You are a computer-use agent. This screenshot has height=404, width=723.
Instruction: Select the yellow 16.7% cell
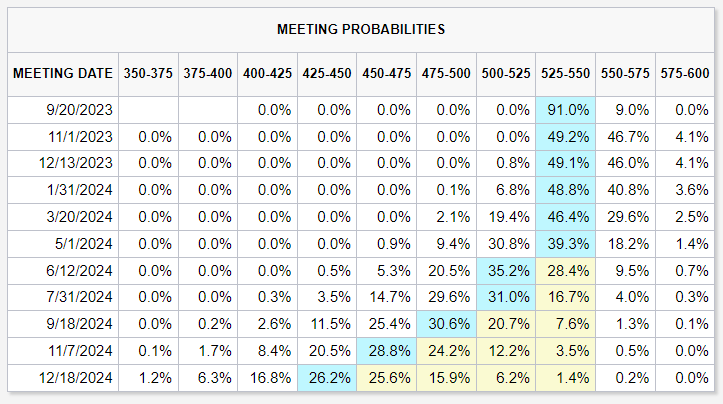pyautogui.click(x=566, y=299)
